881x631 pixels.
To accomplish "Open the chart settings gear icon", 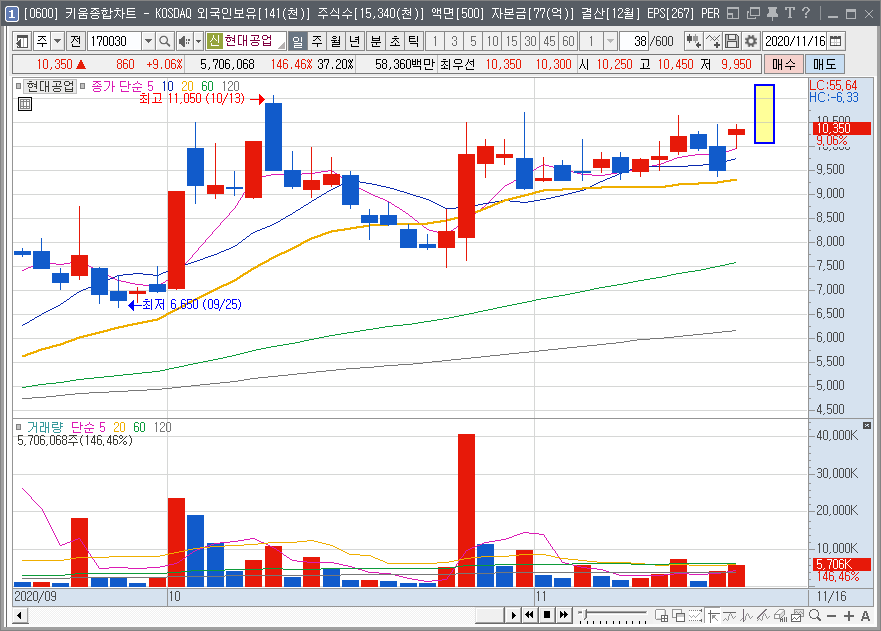I will point(751,41).
